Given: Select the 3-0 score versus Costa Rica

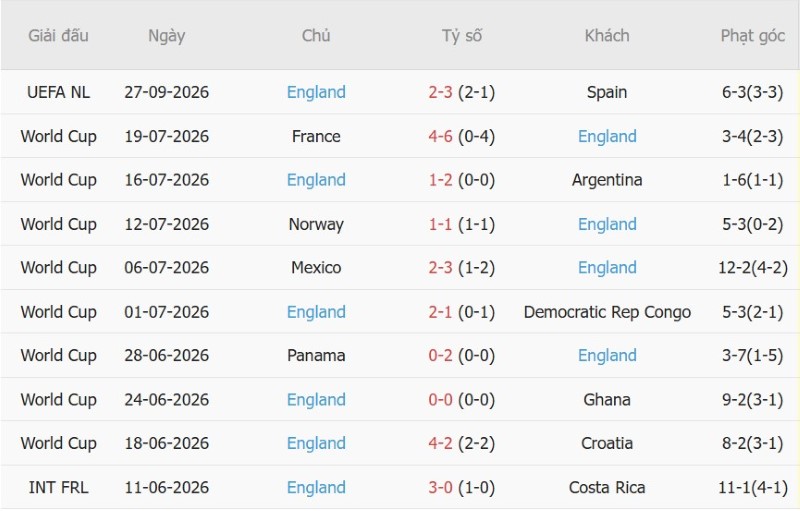Looking at the screenshot, I should [x=440, y=487].
